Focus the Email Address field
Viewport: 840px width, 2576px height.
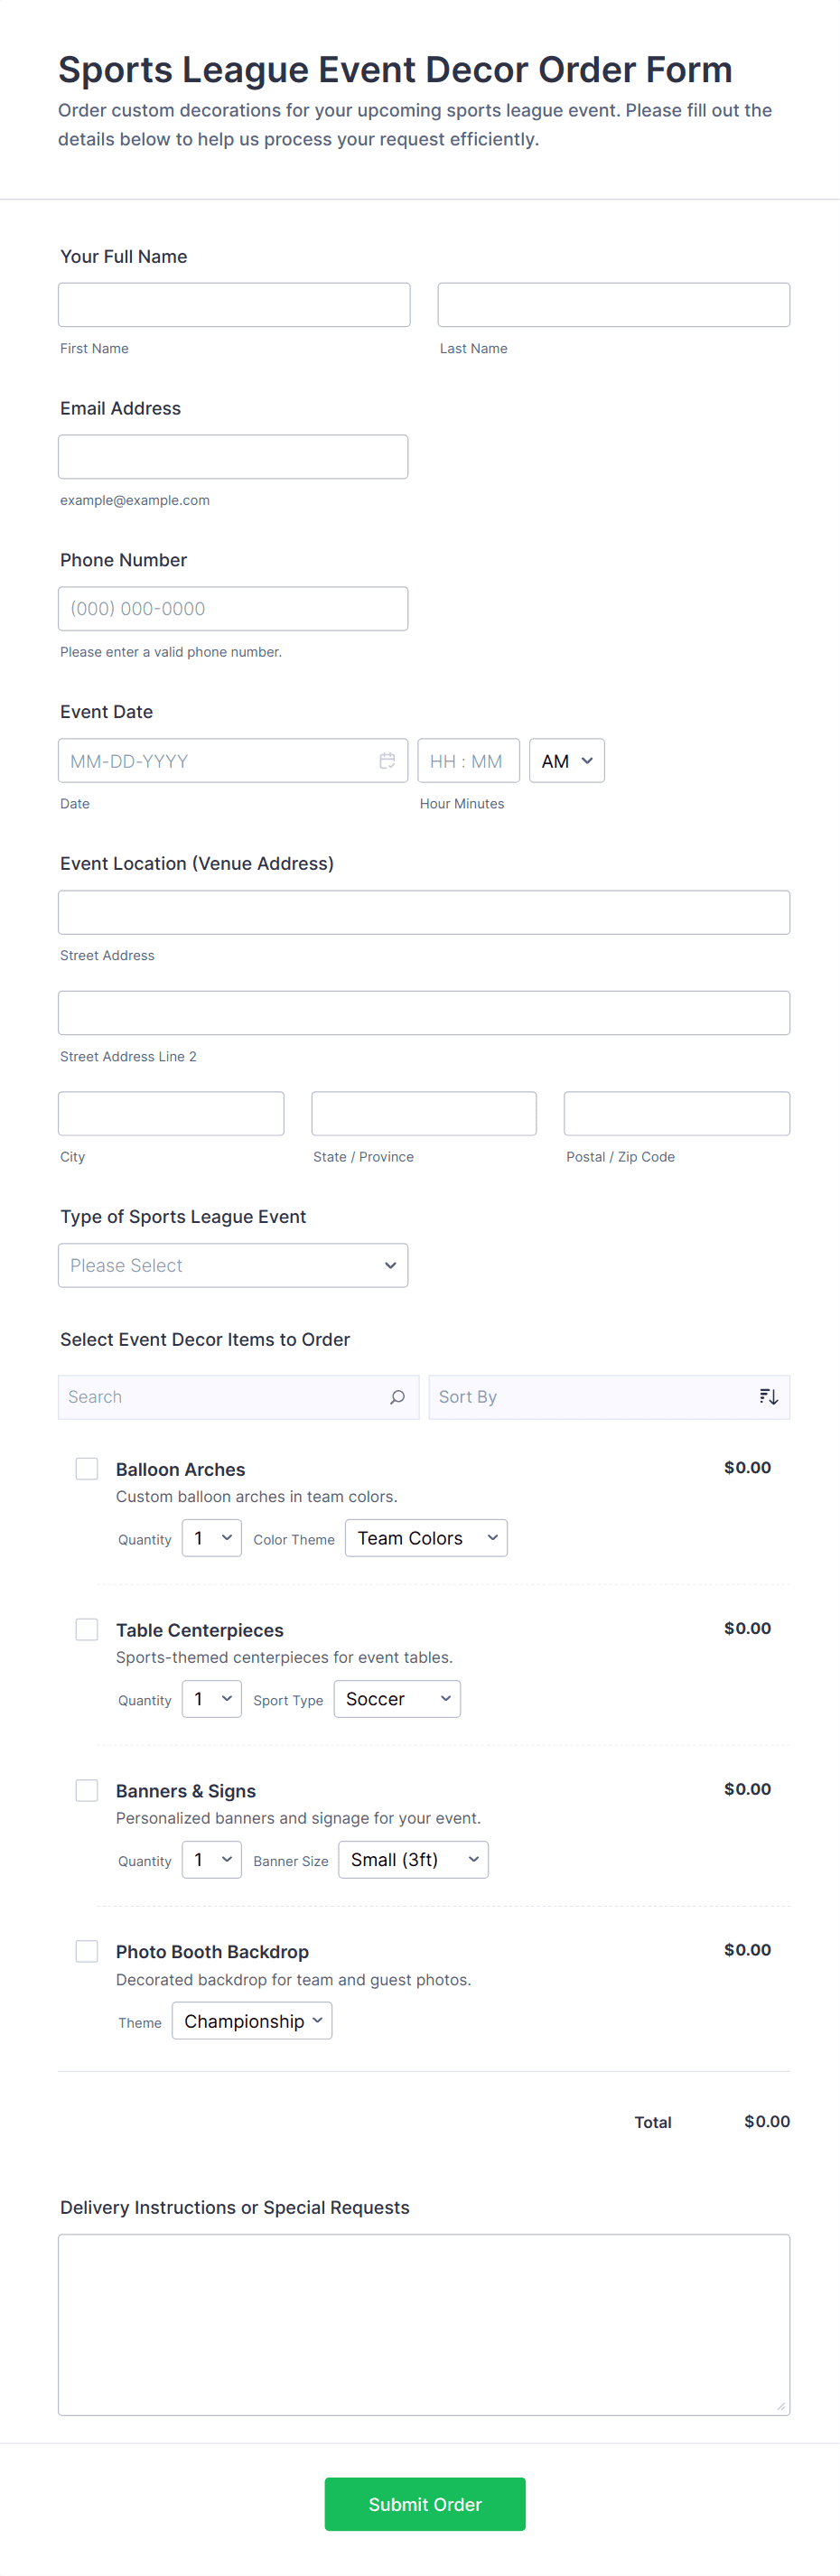pos(233,457)
